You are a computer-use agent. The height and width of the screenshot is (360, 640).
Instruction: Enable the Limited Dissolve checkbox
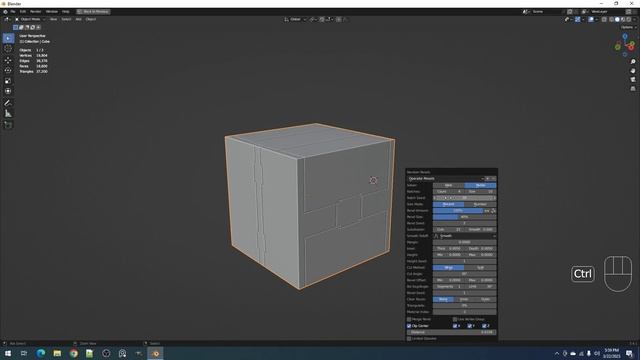point(409,339)
